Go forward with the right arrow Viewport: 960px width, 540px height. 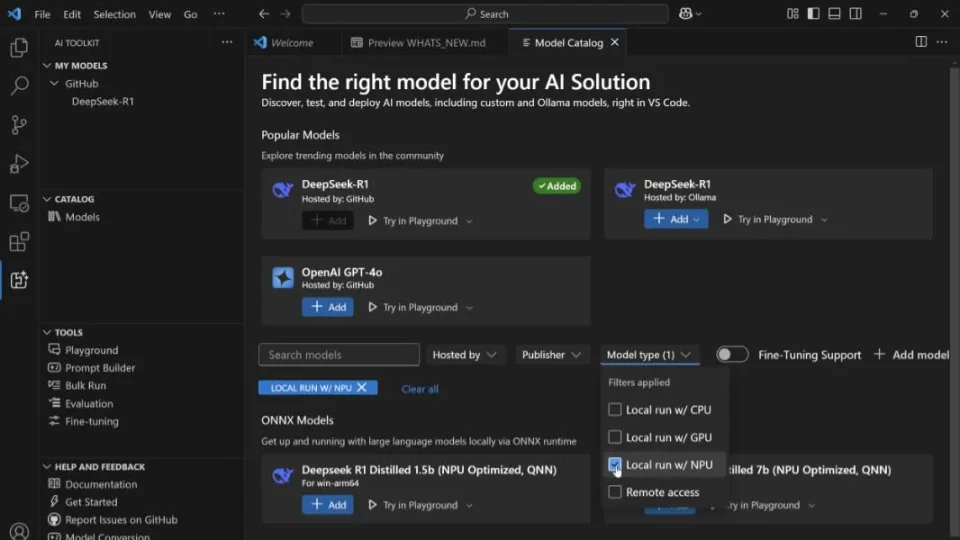(285, 13)
